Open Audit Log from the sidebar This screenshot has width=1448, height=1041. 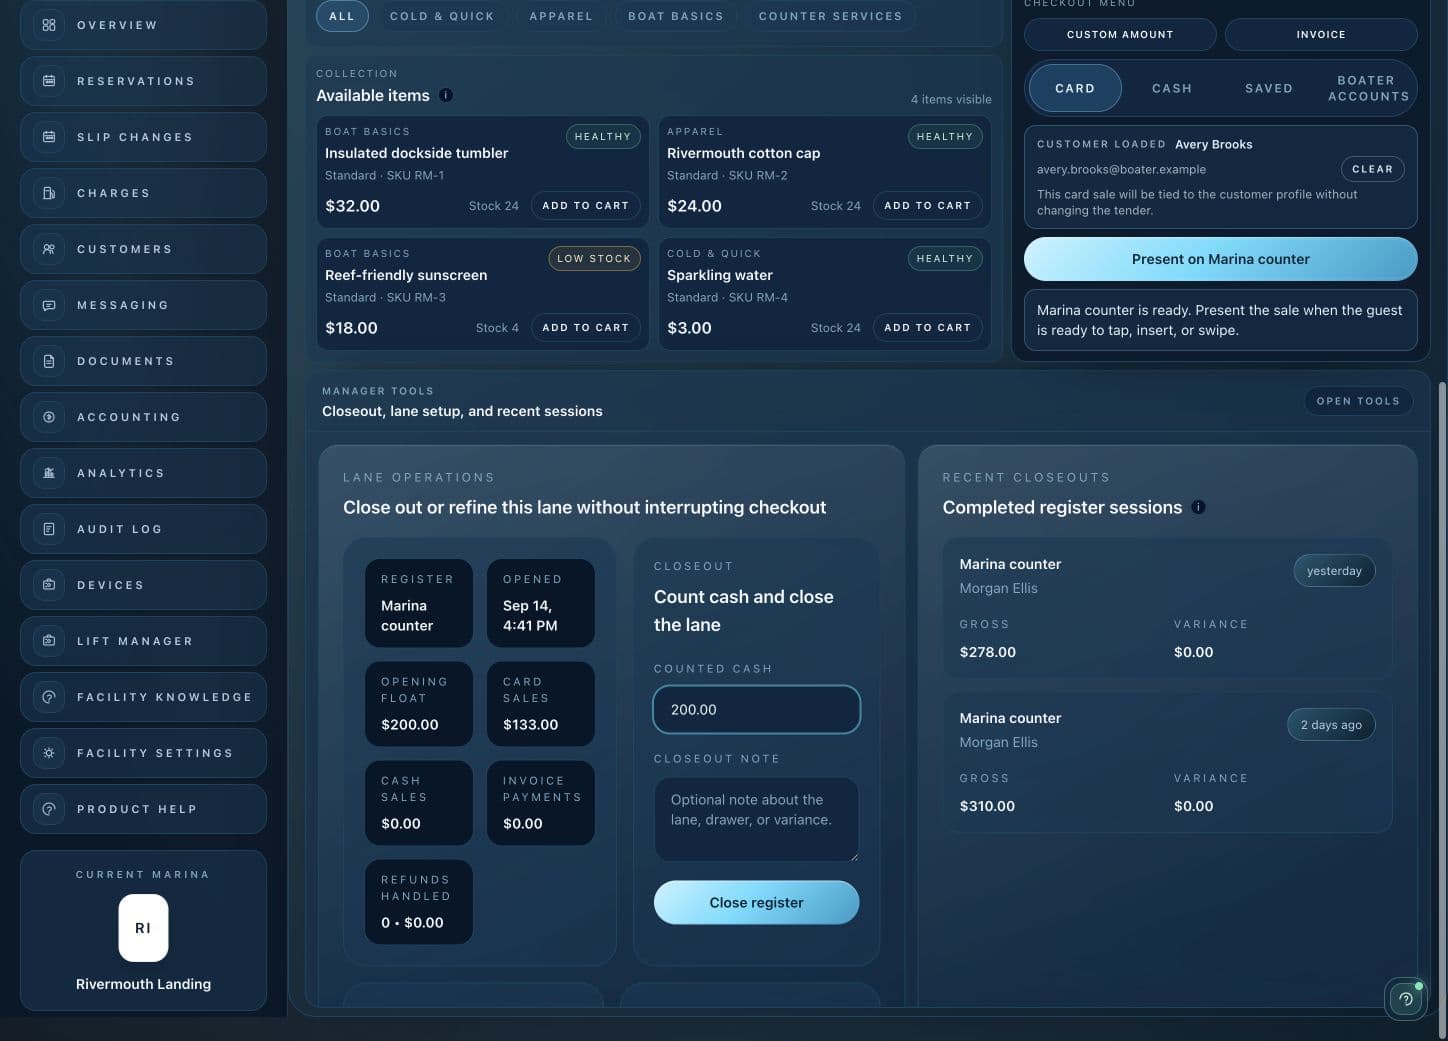tap(143, 529)
